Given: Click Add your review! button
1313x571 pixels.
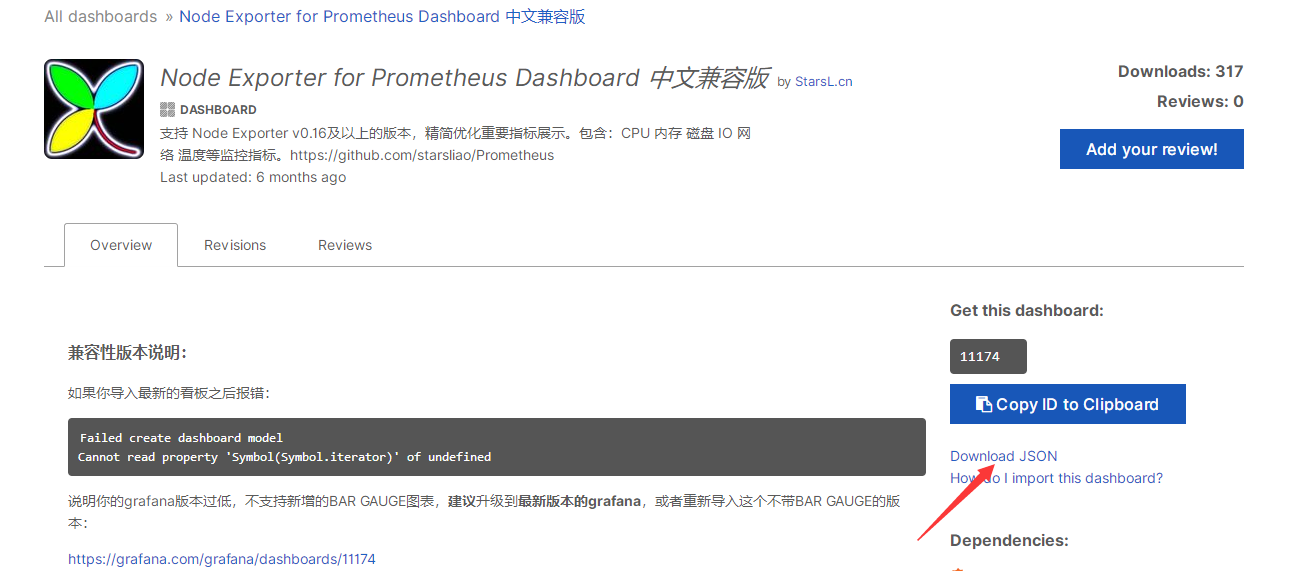Looking at the screenshot, I should [1152, 149].
